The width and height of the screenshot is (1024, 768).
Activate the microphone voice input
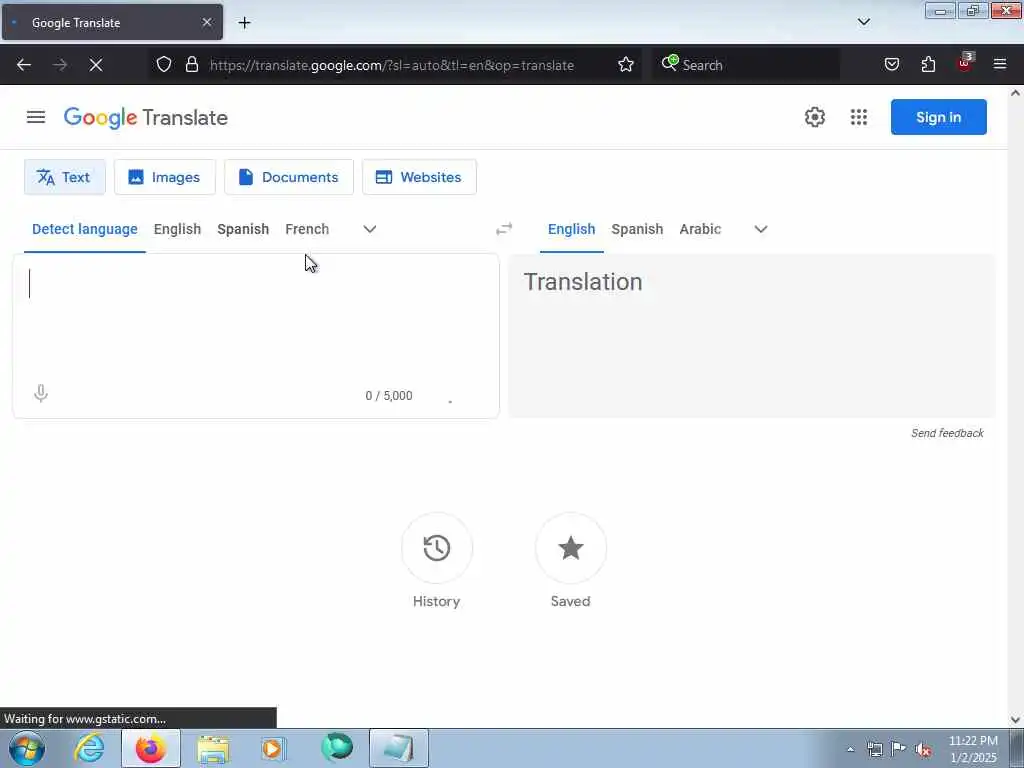pos(40,394)
